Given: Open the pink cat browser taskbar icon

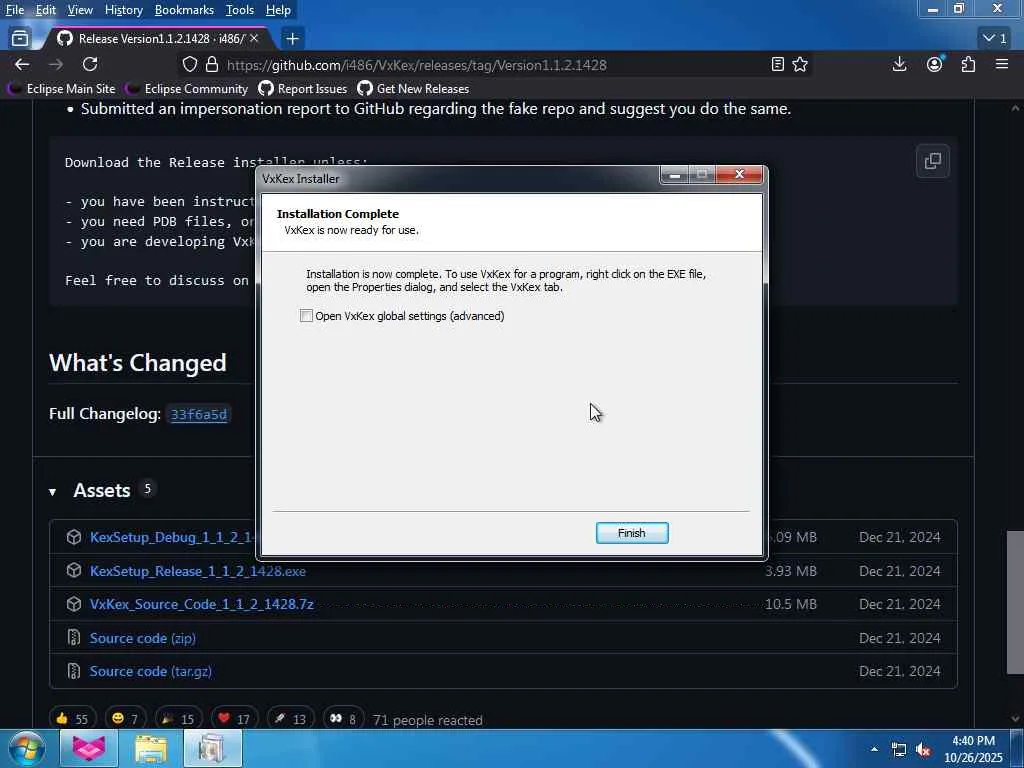Looking at the screenshot, I should pos(89,748).
